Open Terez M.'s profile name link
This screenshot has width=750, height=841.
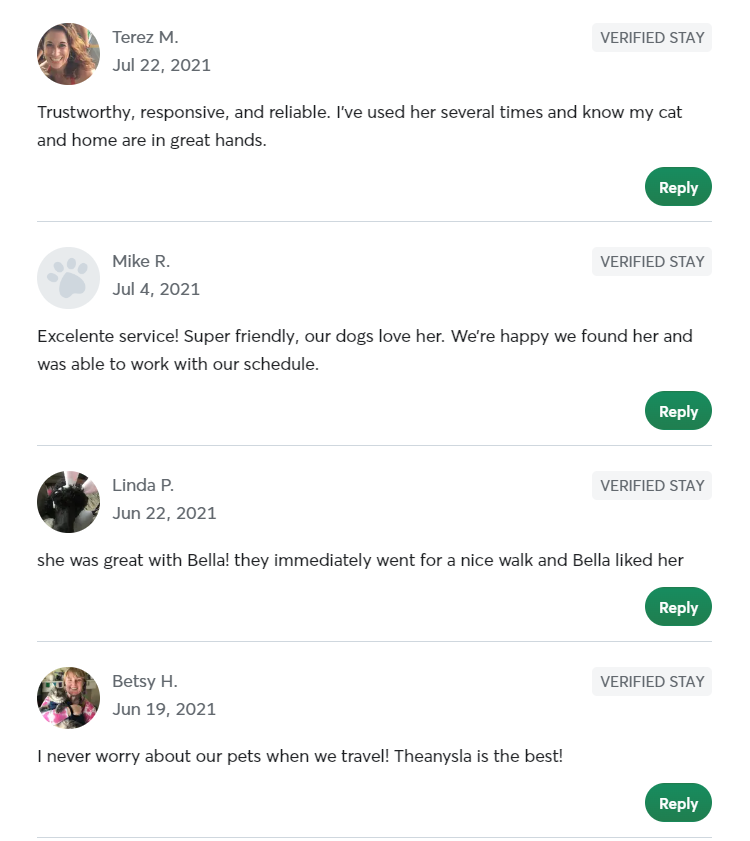pos(146,36)
